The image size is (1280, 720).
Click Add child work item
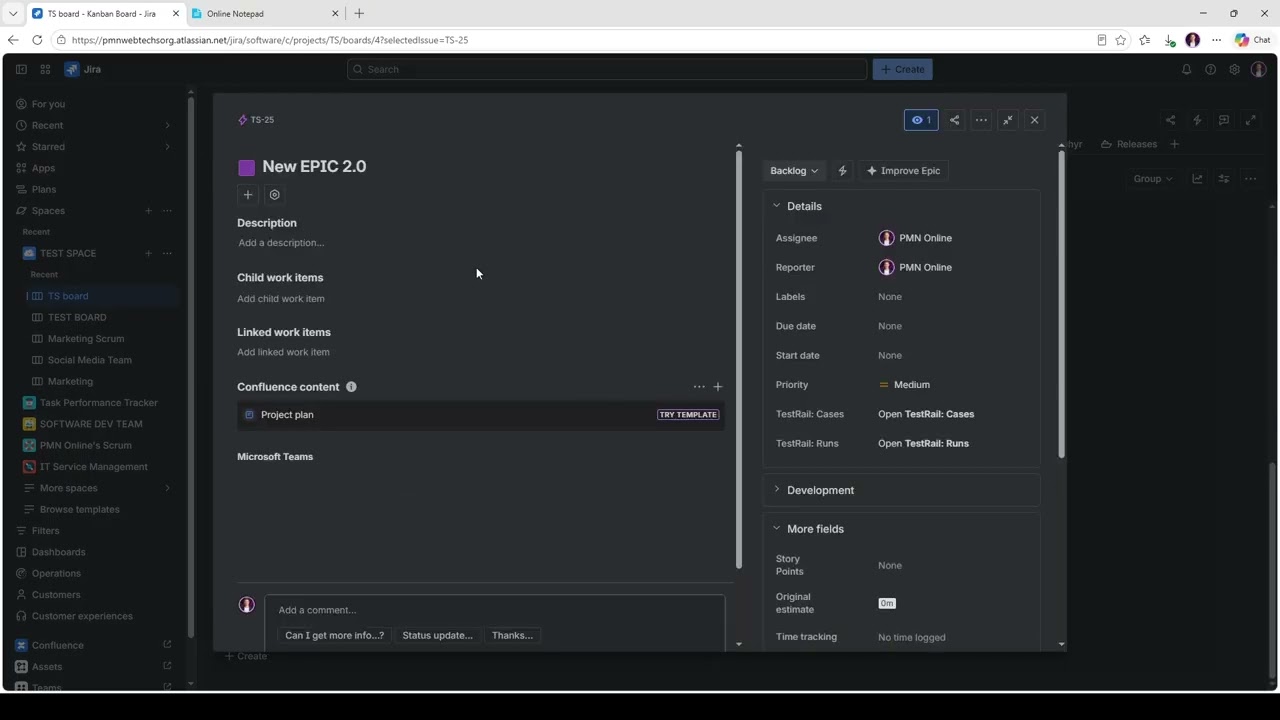click(281, 299)
